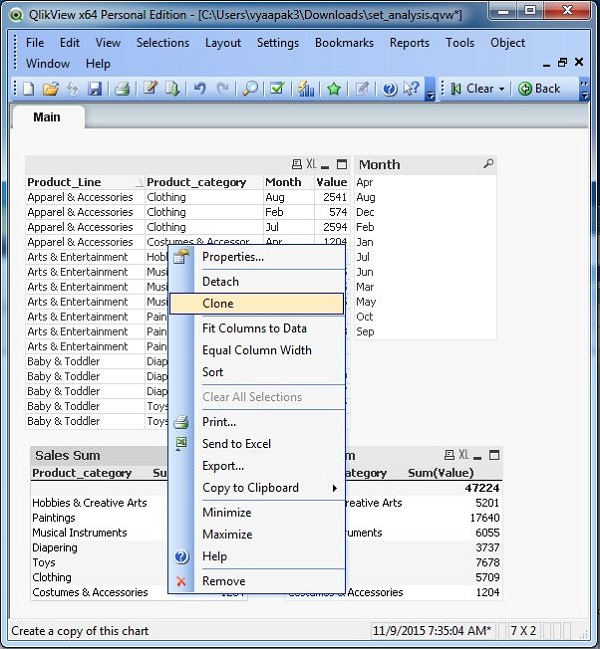Expand the toolbar overflow options arrow
This screenshot has width=600, height=649.
[430, 94]
